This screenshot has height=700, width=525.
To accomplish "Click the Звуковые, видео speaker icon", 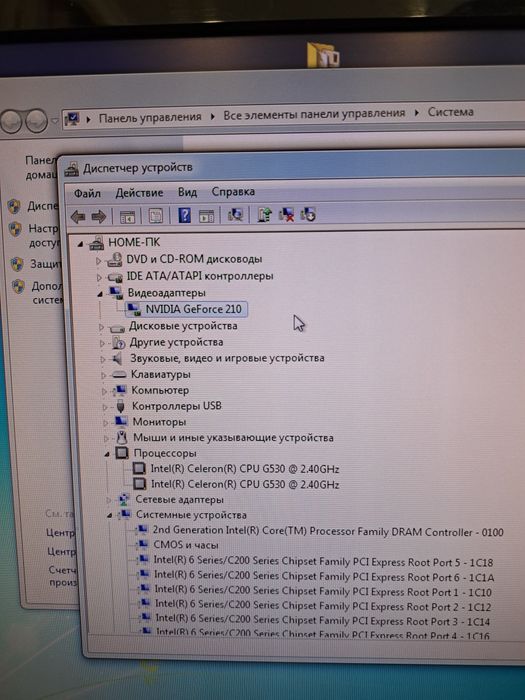I will point(118,358).
